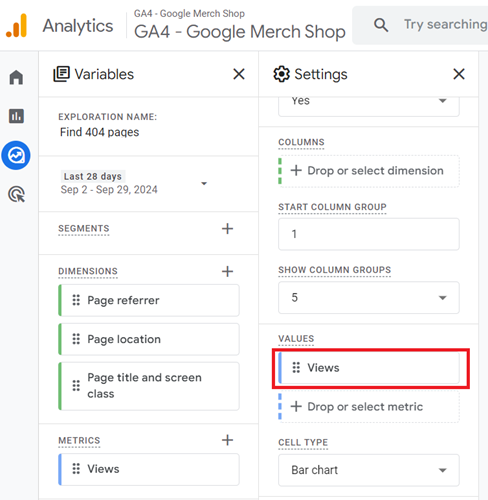Select the Explore icon in sidebar

[x=16, y=155]
